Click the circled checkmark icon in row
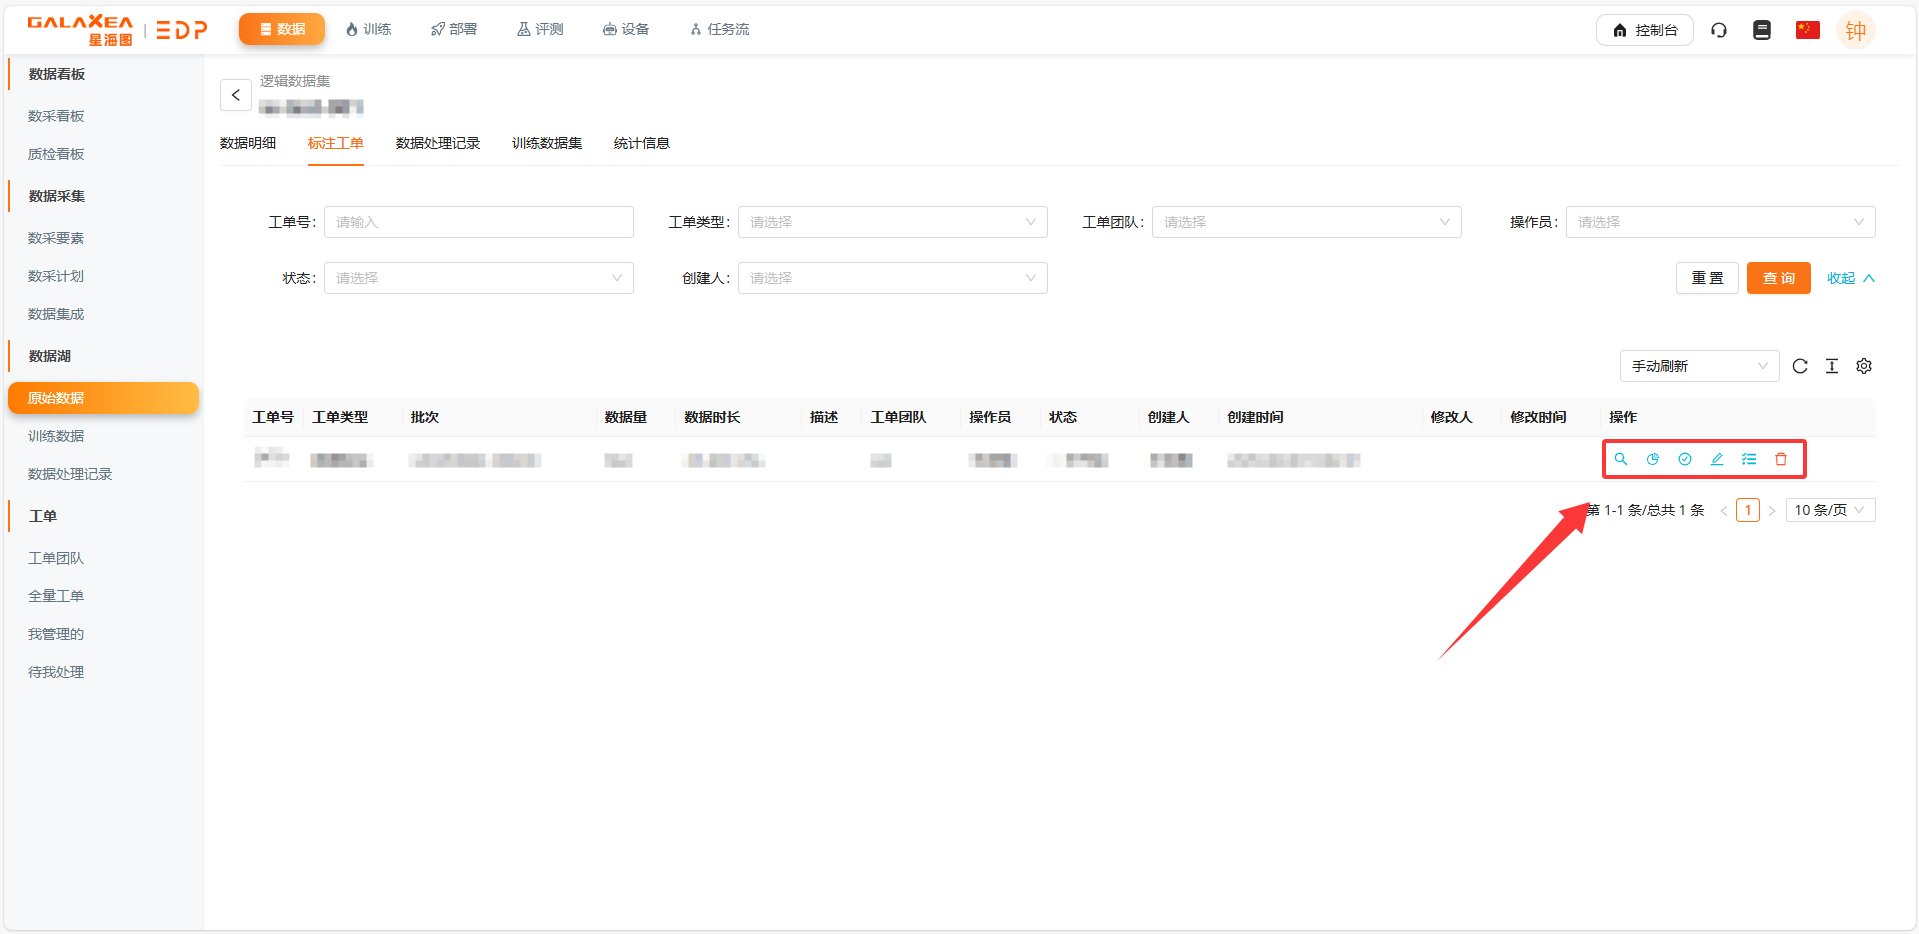Viewport: 1919px width, 934px height. coord(1685,459)
